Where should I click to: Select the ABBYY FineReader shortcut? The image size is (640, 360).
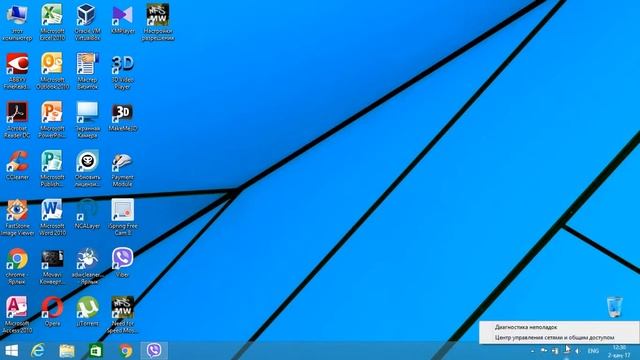(x=17, y=71)
